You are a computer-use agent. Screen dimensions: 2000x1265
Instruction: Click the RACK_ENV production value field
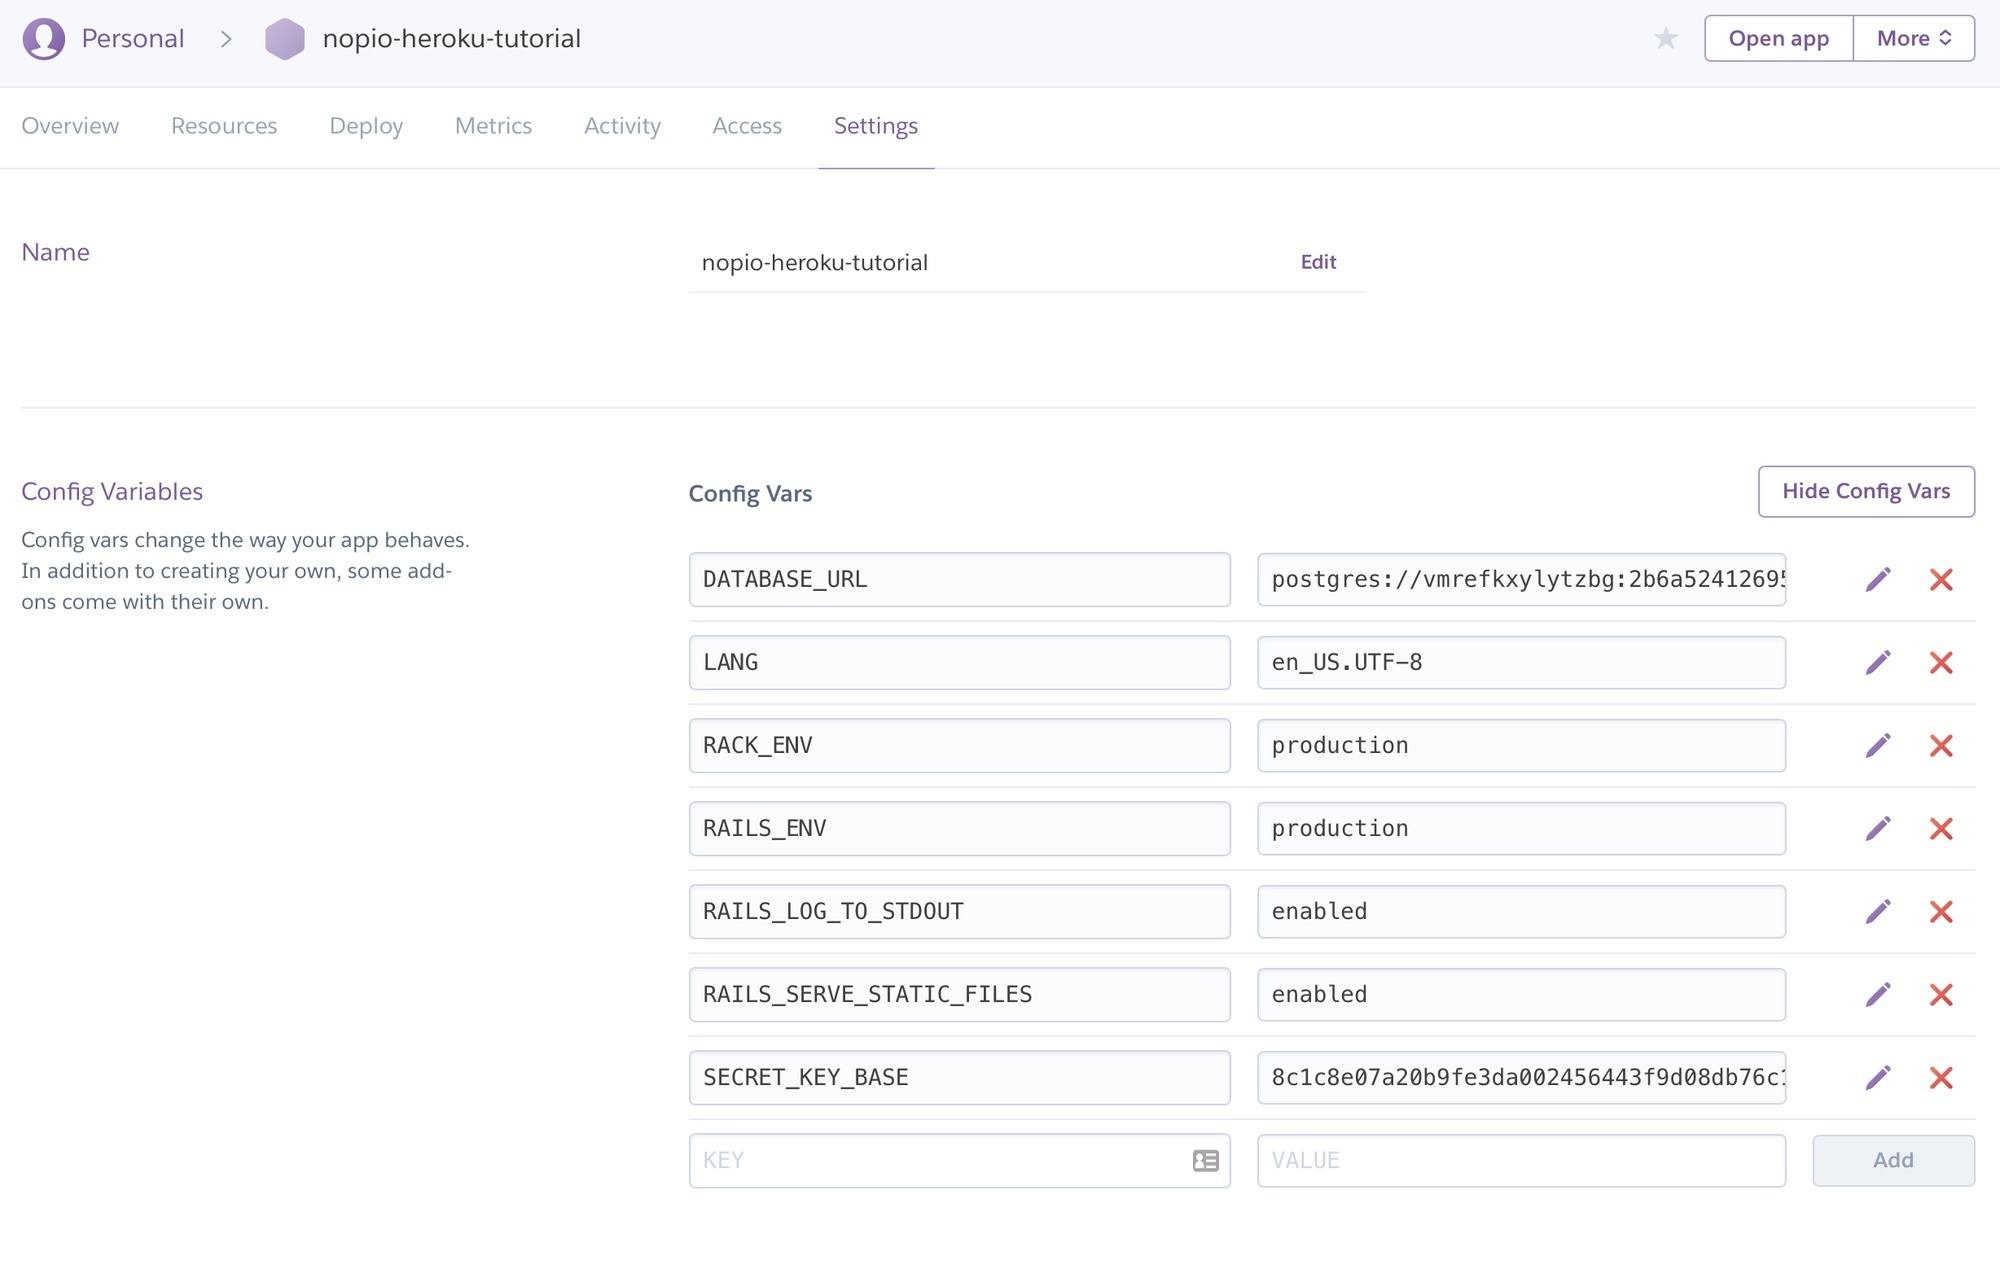tap(1521, 745)
